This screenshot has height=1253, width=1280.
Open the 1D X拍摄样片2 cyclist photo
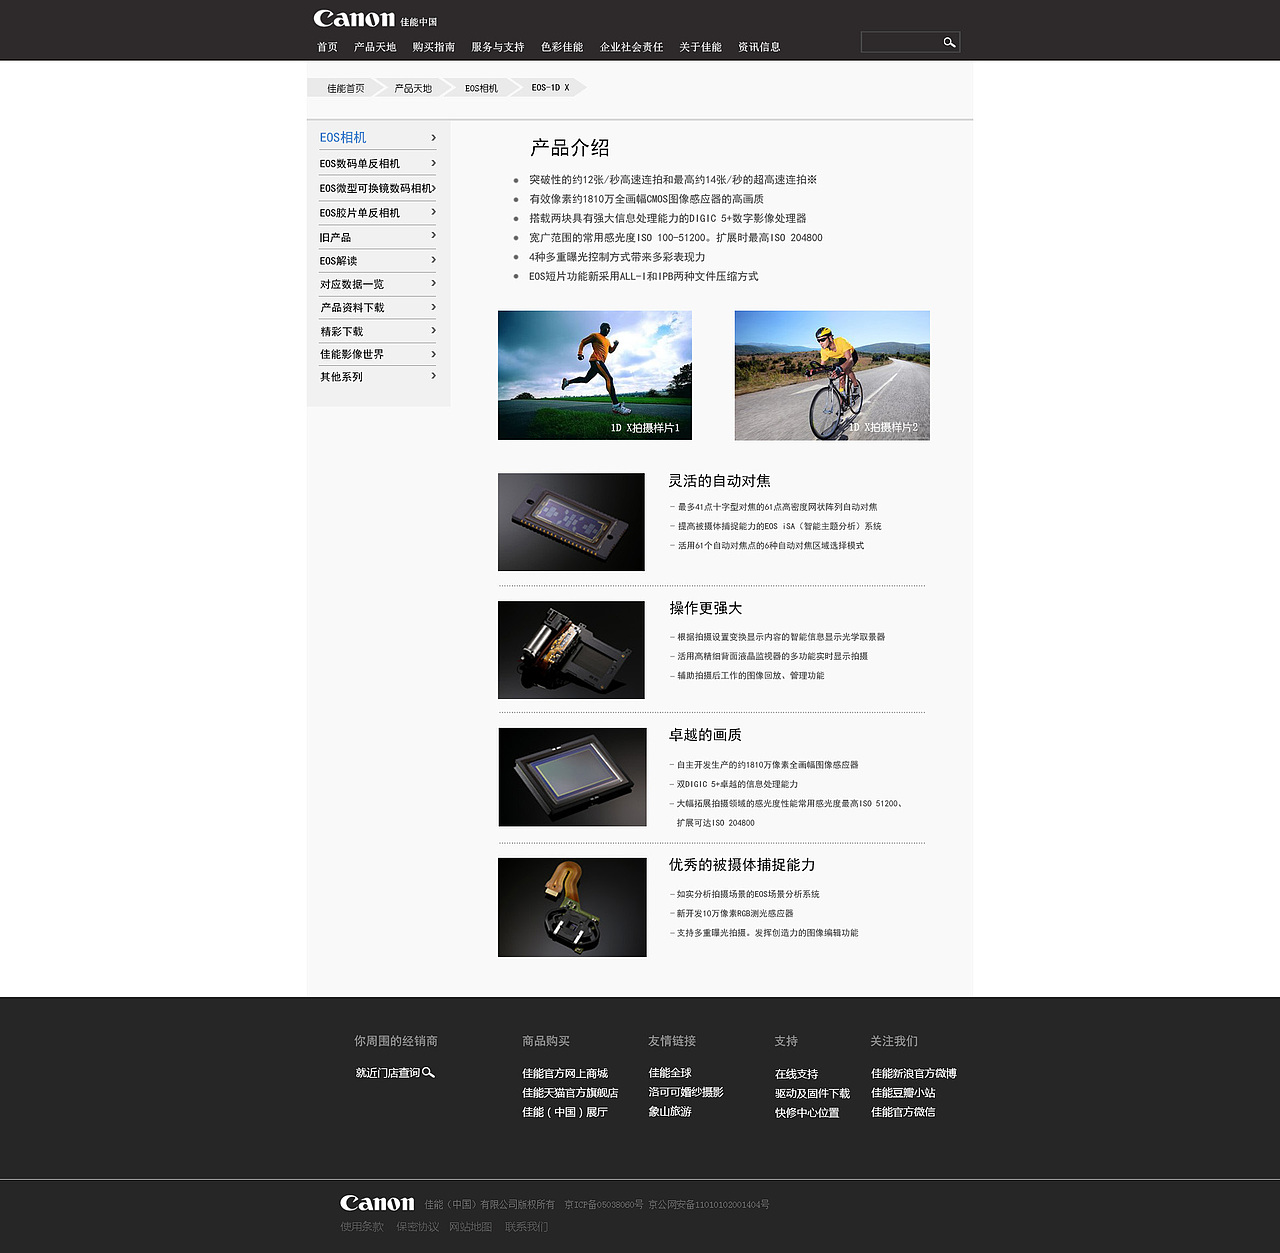point(832,375)
